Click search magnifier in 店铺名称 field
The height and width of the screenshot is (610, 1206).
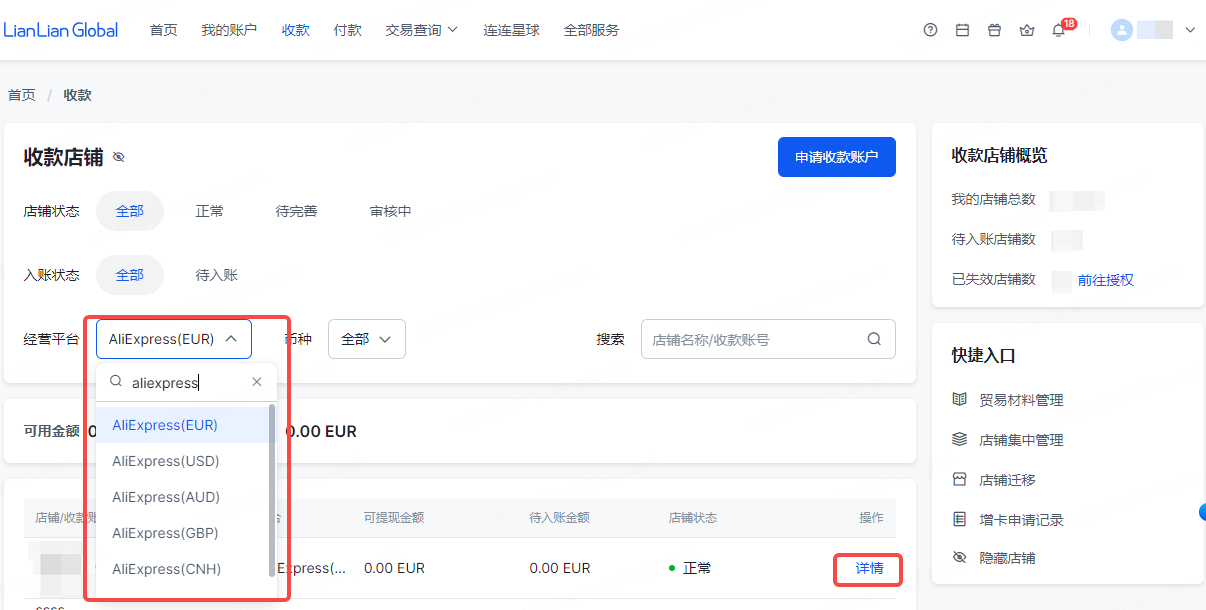(x=874, y=339)
